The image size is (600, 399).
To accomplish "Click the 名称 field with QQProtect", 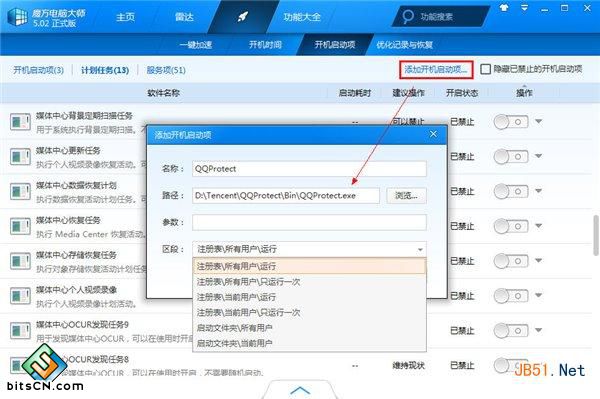I will [x=309, y=169].
